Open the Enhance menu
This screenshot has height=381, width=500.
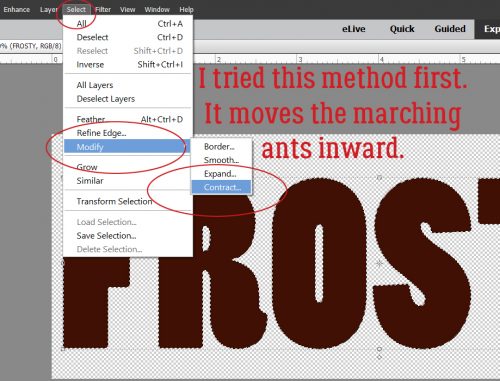[x=17, y=9]
